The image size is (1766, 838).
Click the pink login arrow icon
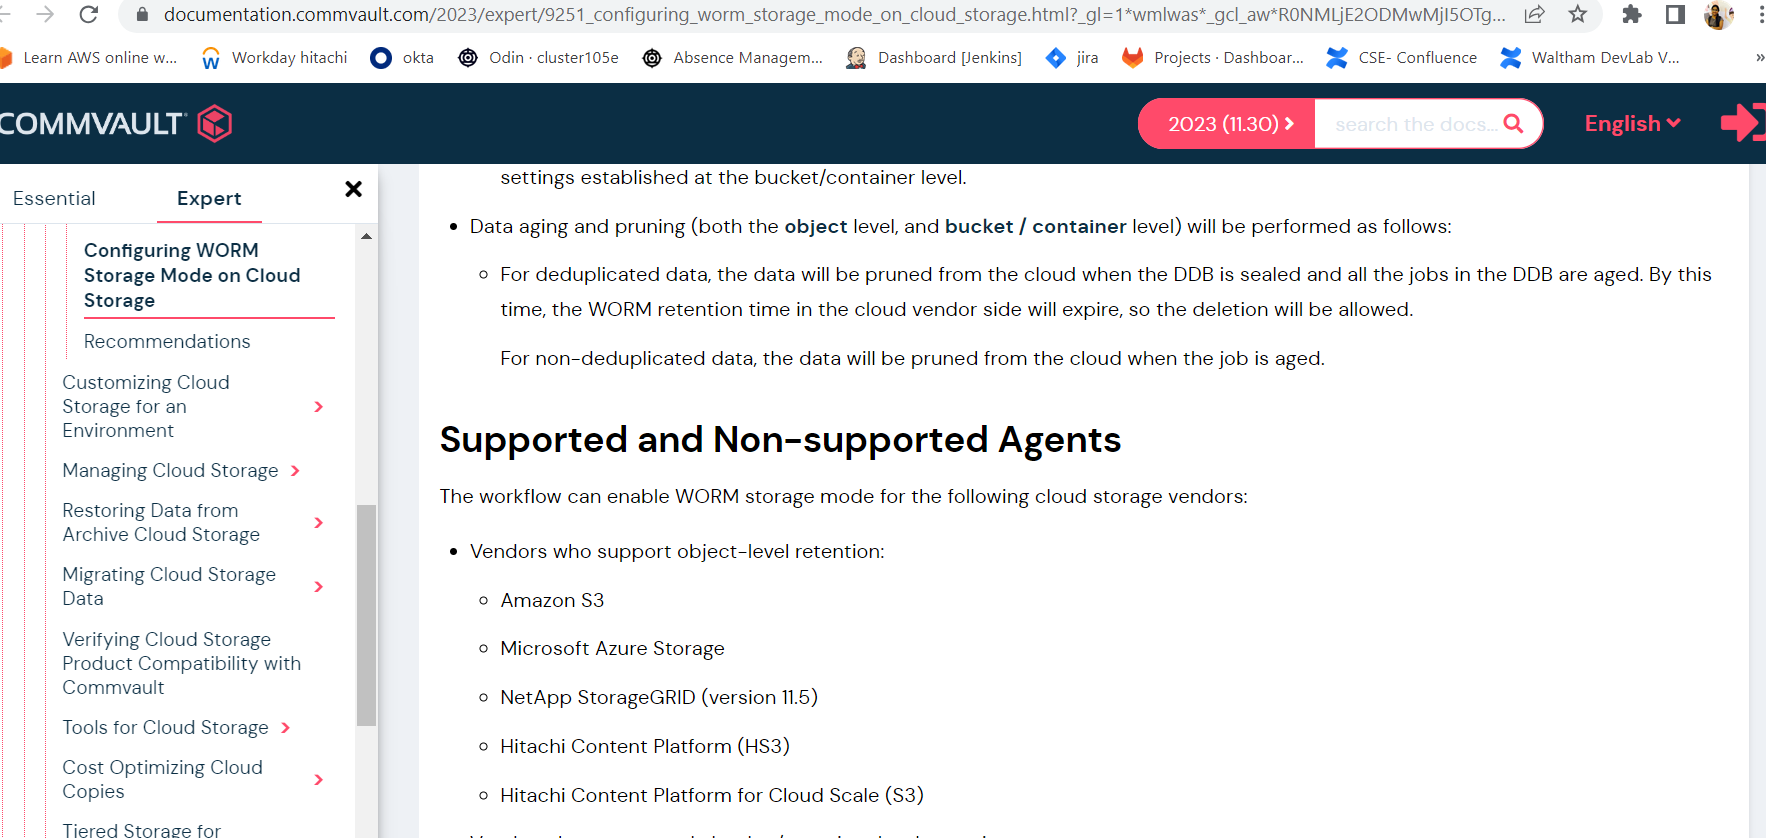coord(1743,123)
